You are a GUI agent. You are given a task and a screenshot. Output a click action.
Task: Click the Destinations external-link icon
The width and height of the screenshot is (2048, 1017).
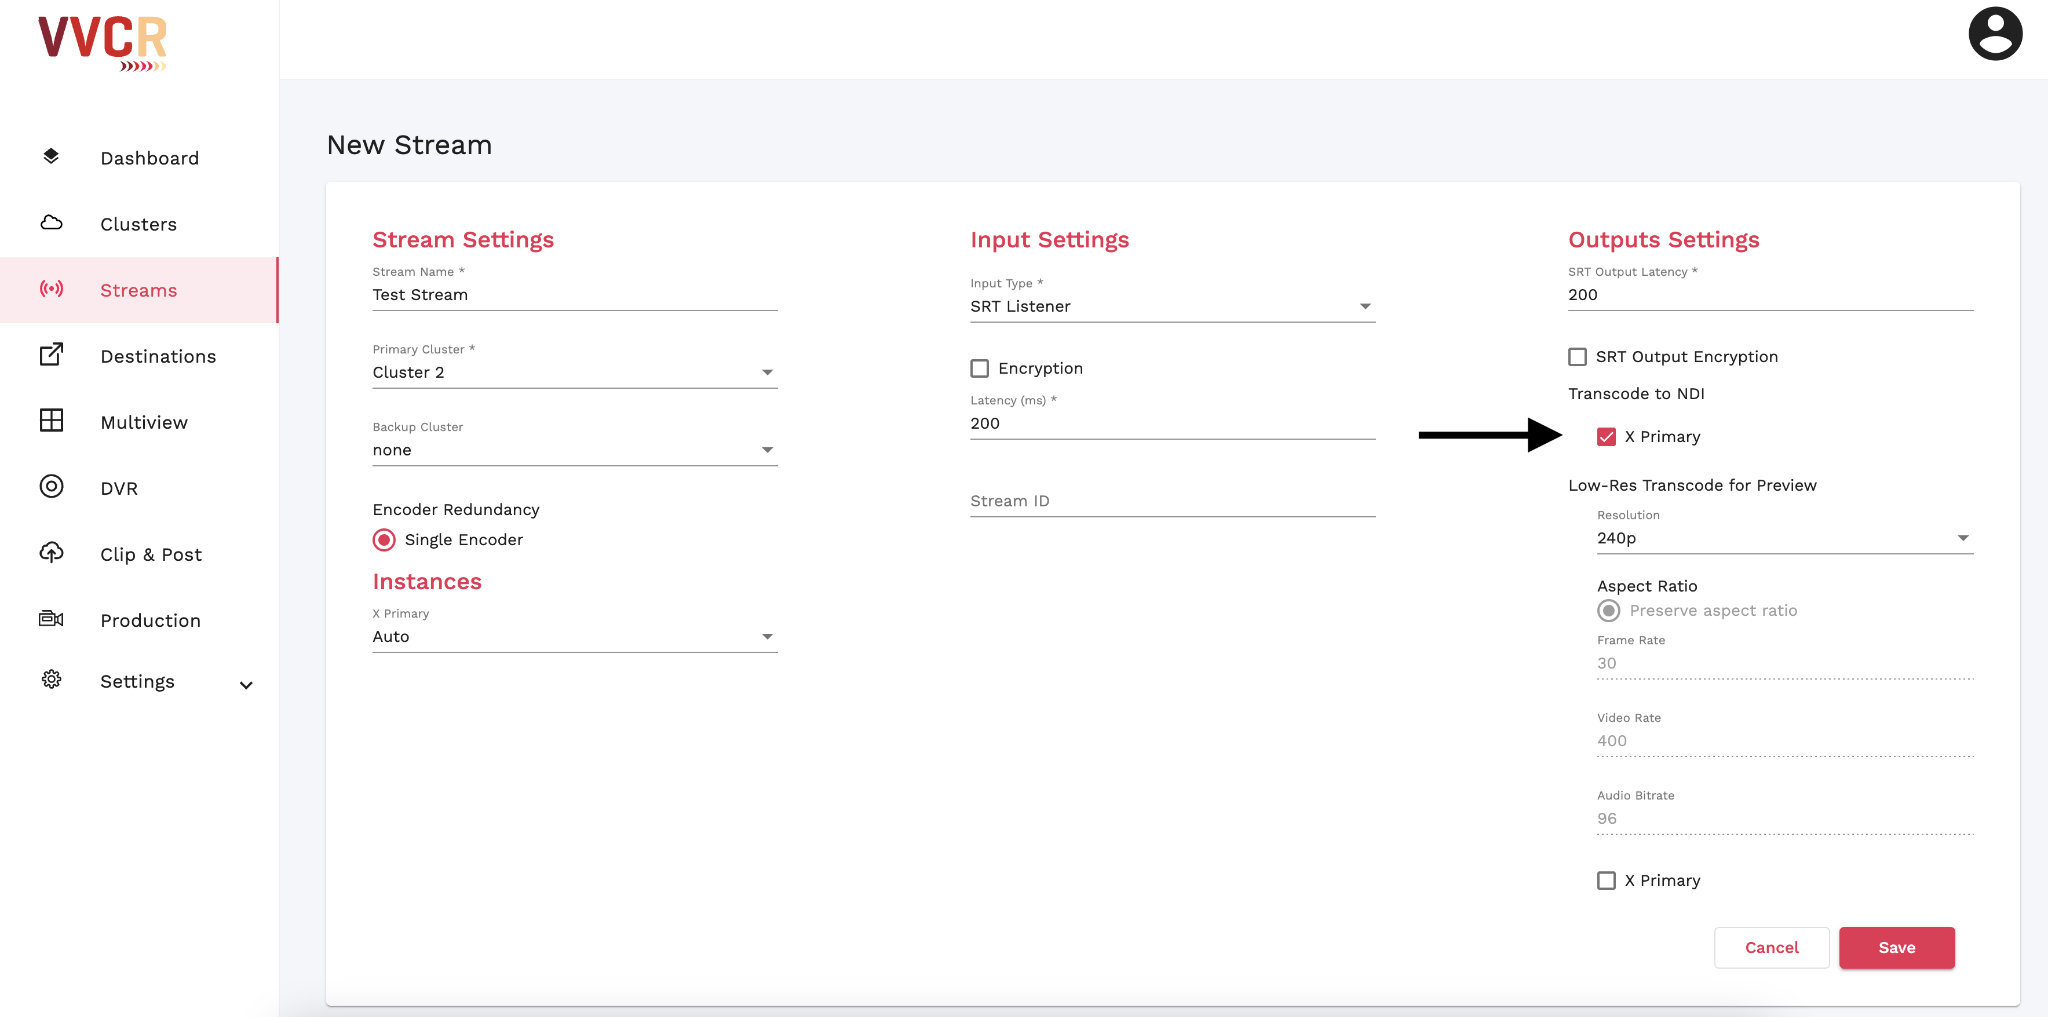[51, 355]
